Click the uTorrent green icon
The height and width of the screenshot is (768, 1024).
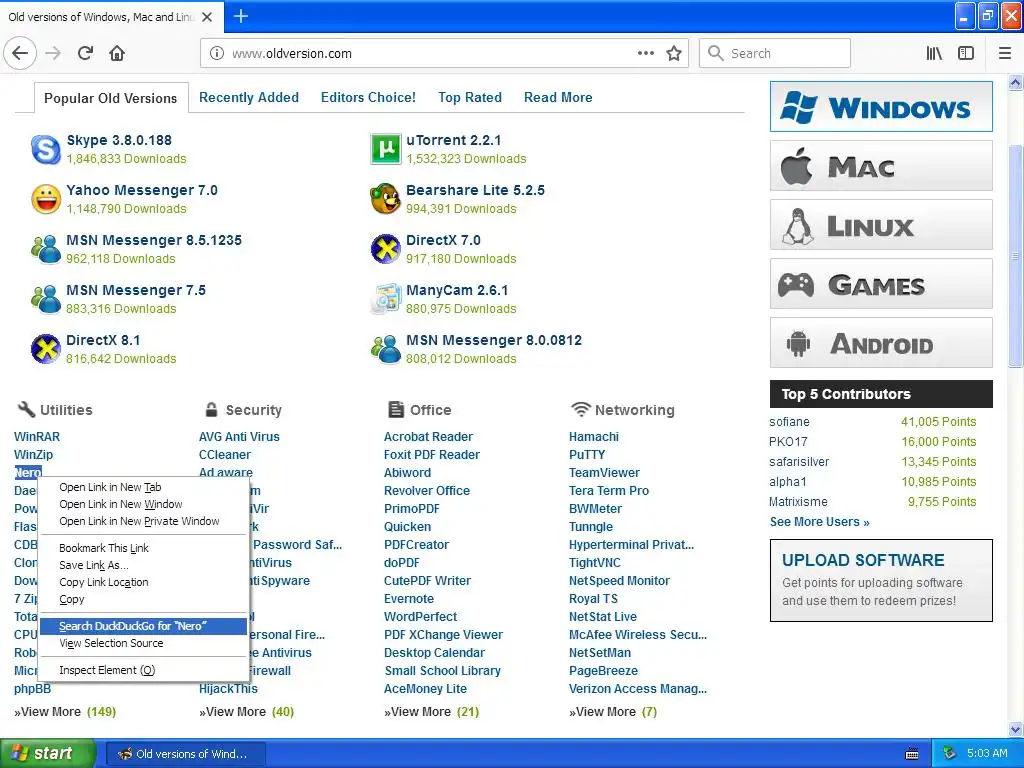385,150
